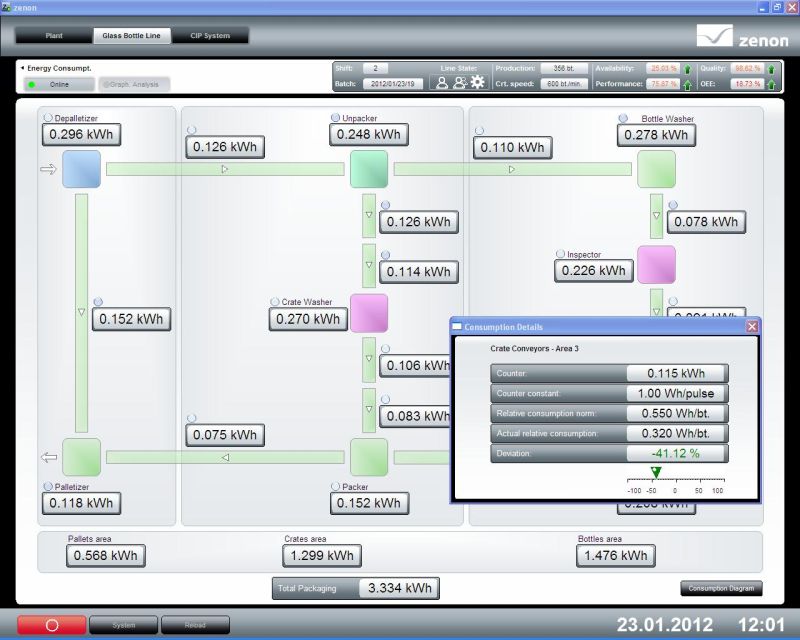This screenshot has width=800, height=640.
Task: Toggle the round indicator next to Crate Washer
Action: pyautogui.click(x=275, y=301)
